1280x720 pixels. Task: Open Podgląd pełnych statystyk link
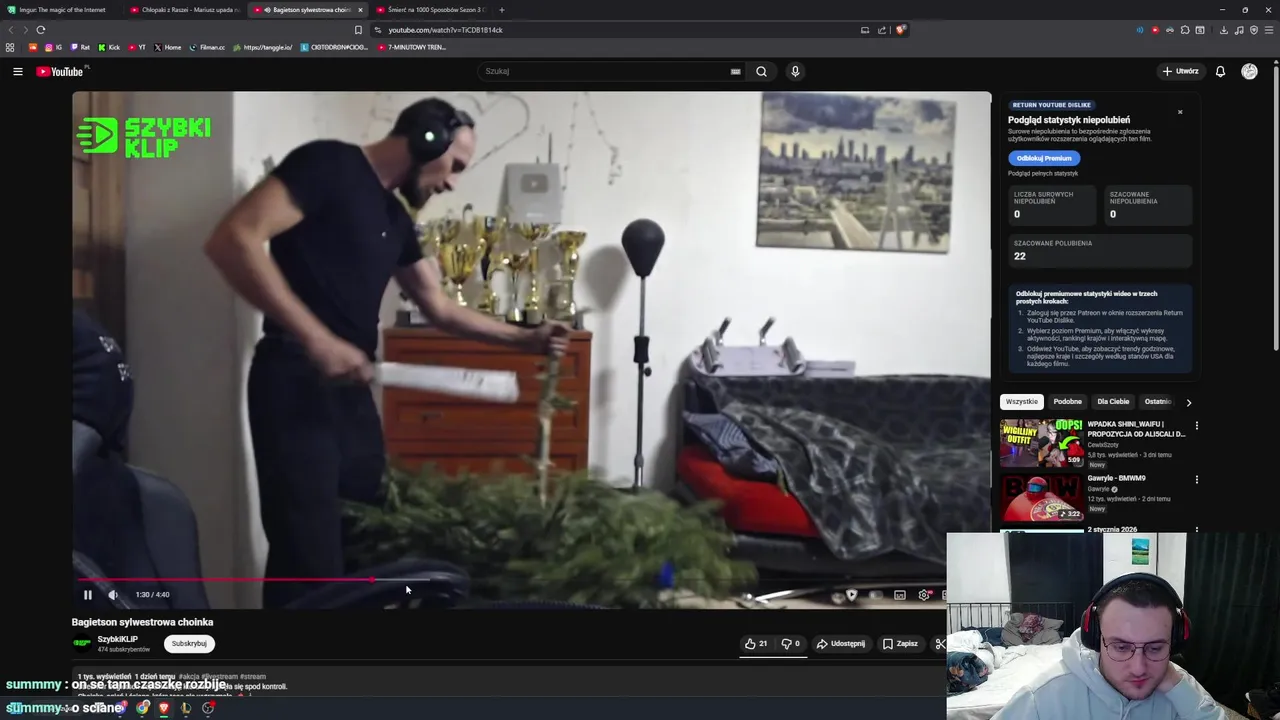click(1043, 174)
